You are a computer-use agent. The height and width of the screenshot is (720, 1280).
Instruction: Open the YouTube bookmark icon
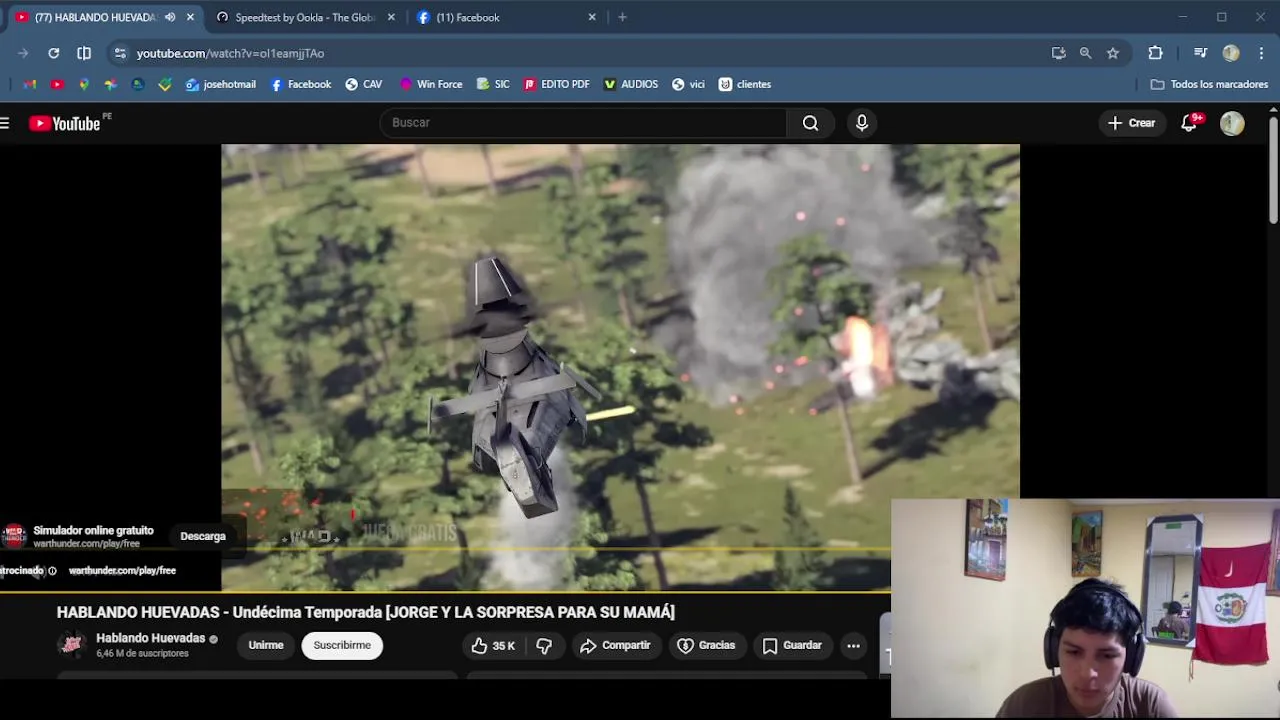click(57, 84)
